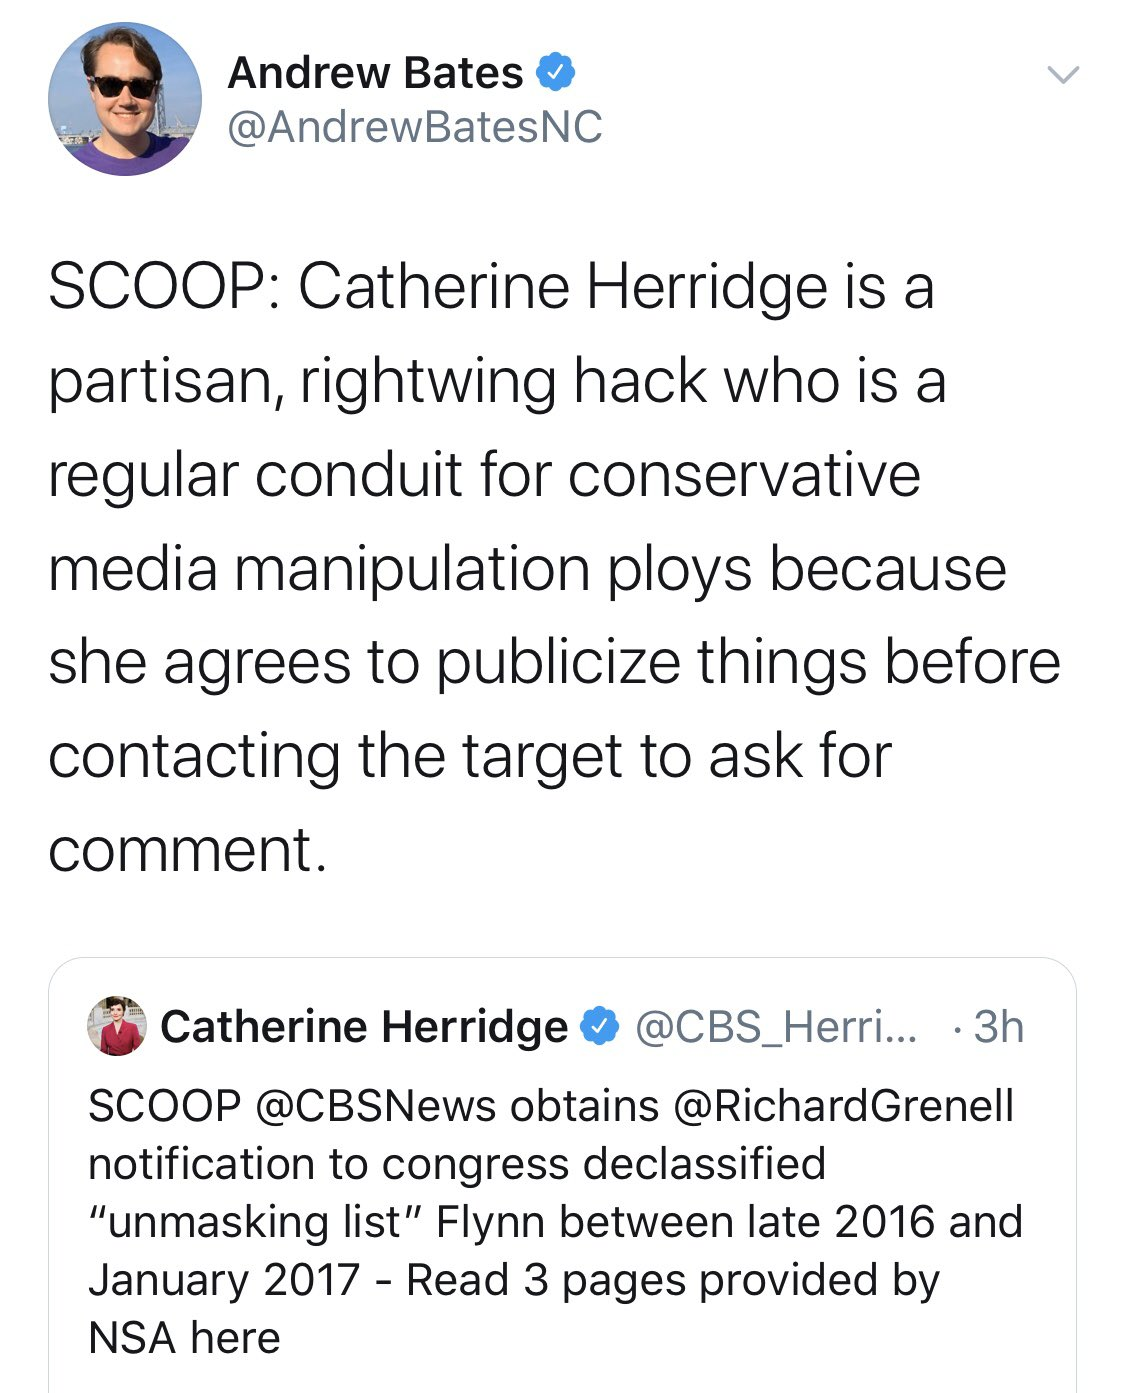This screenshot has height=1393, width=1125.
Task: Open the Andrew Bates display name
Action: (x=375, y=73)
